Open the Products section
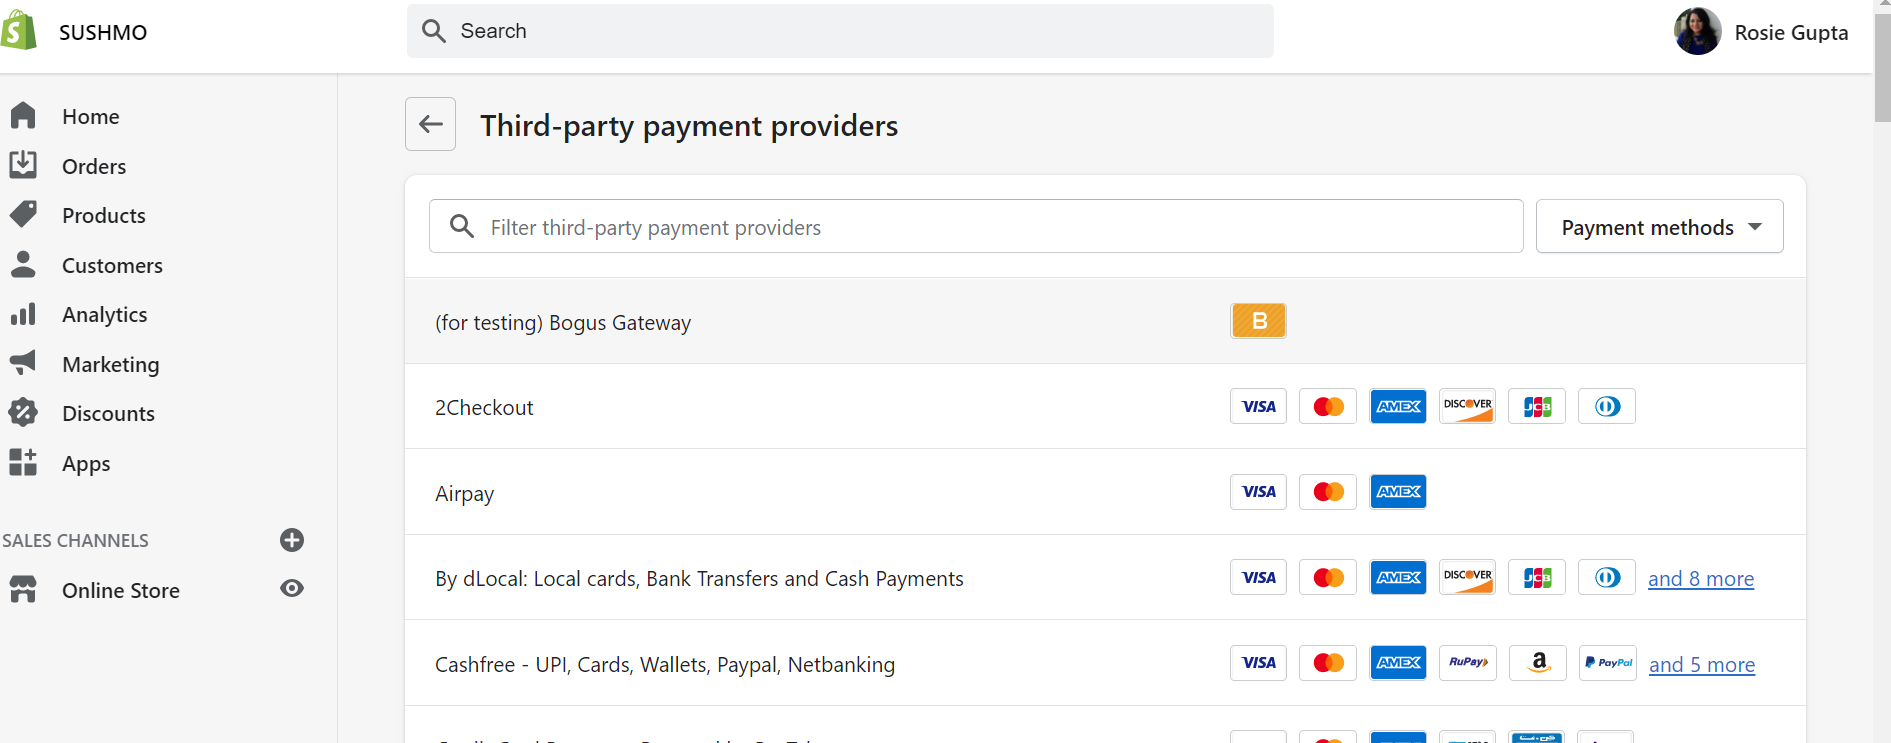The width and height of the screenshot is (1891, 743). pyautogui.click(x=103, y=214)
